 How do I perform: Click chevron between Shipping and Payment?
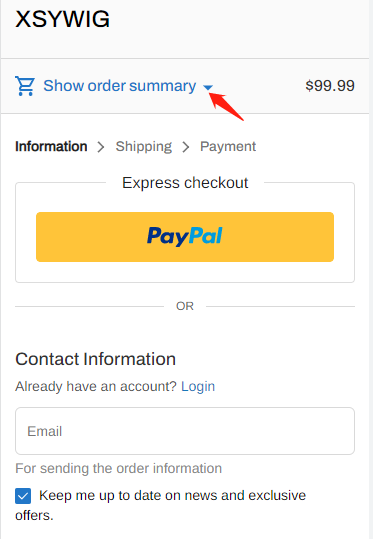click(x=186, y=147)
